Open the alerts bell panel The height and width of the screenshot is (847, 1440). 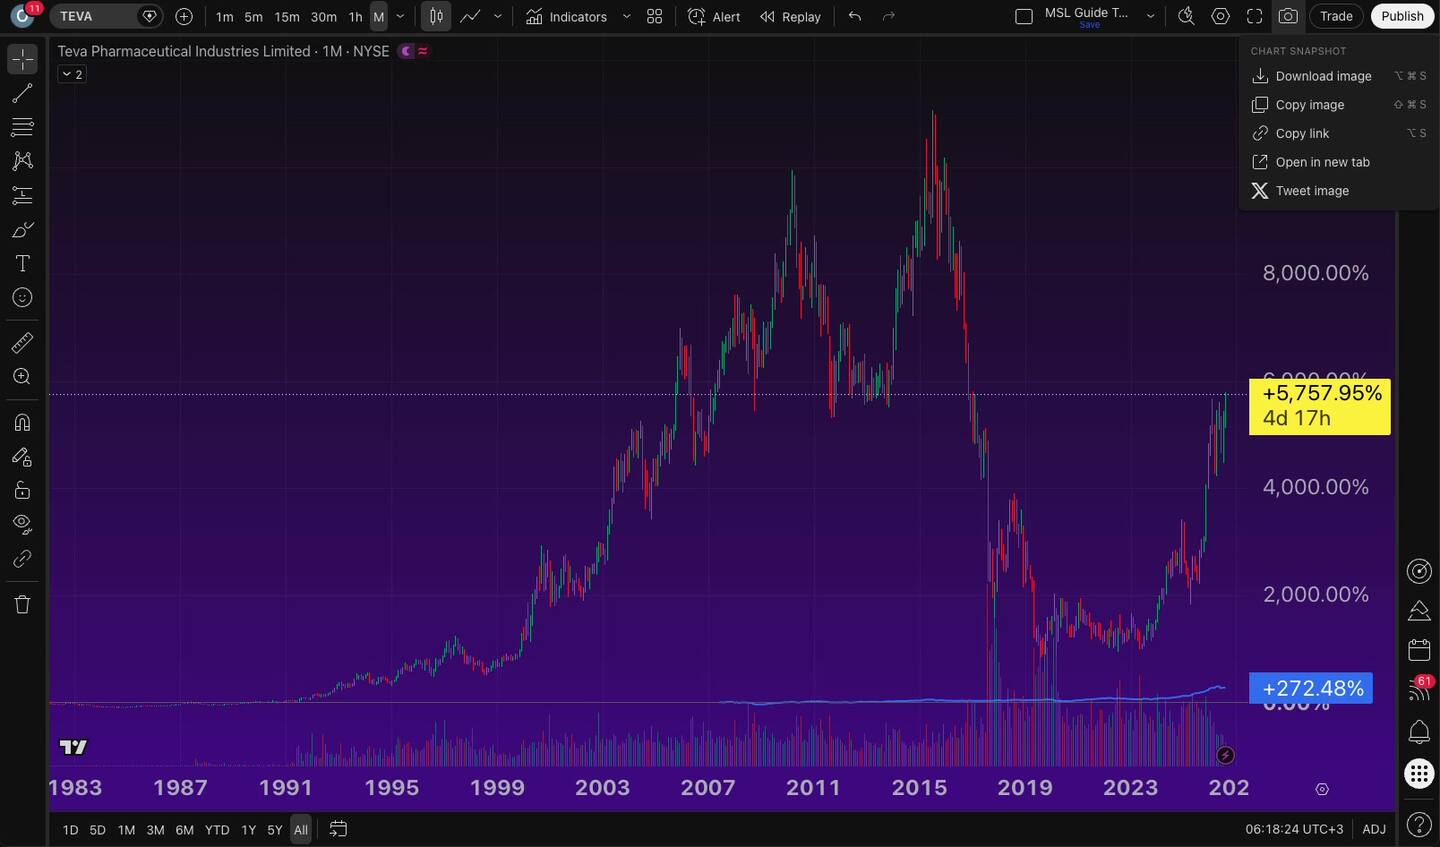tap(1419, 732)
